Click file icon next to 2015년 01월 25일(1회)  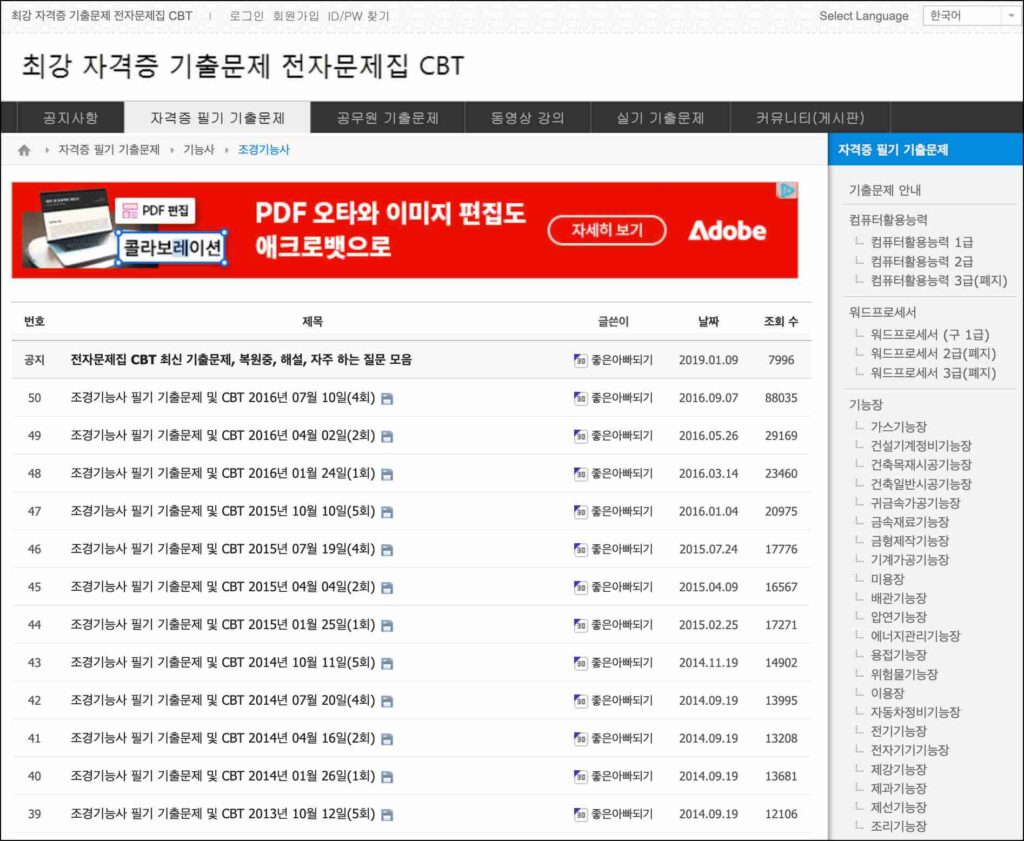click(387, 626)
